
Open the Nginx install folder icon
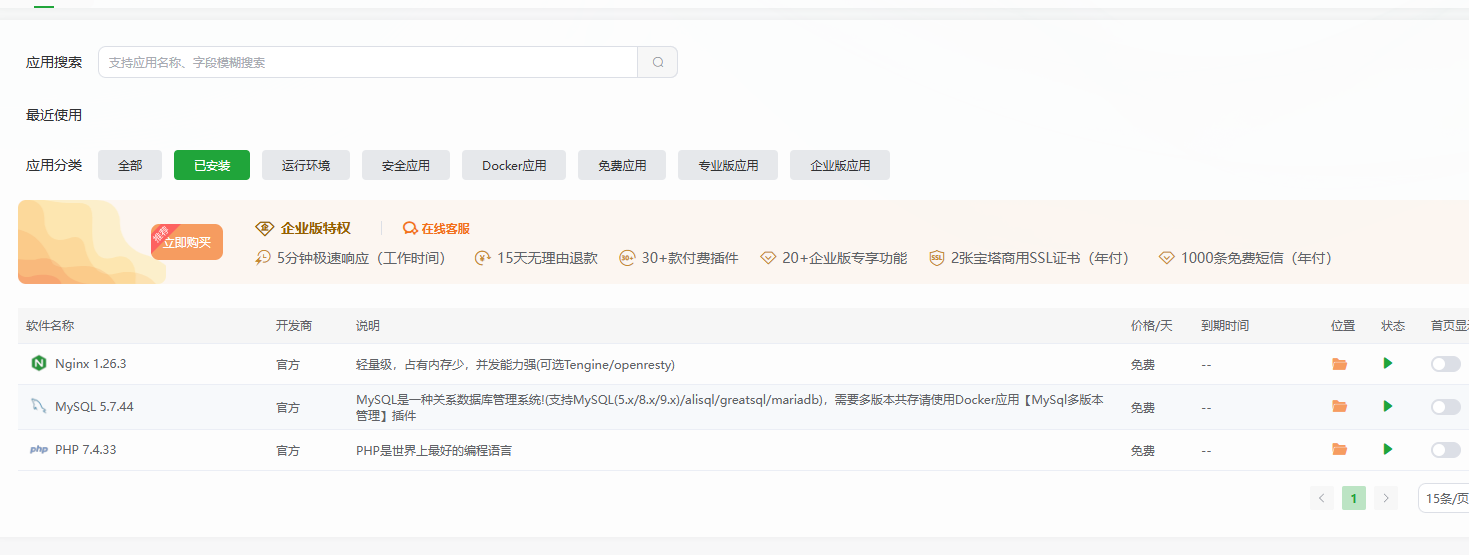(1340, 364)
